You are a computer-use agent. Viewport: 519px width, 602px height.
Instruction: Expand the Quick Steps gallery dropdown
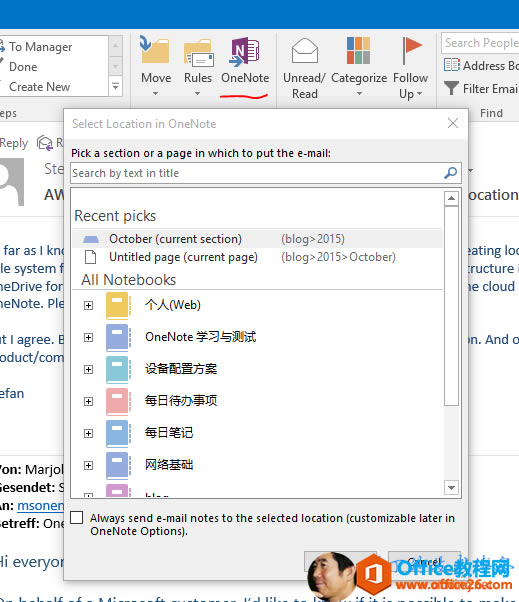(116, 86)
